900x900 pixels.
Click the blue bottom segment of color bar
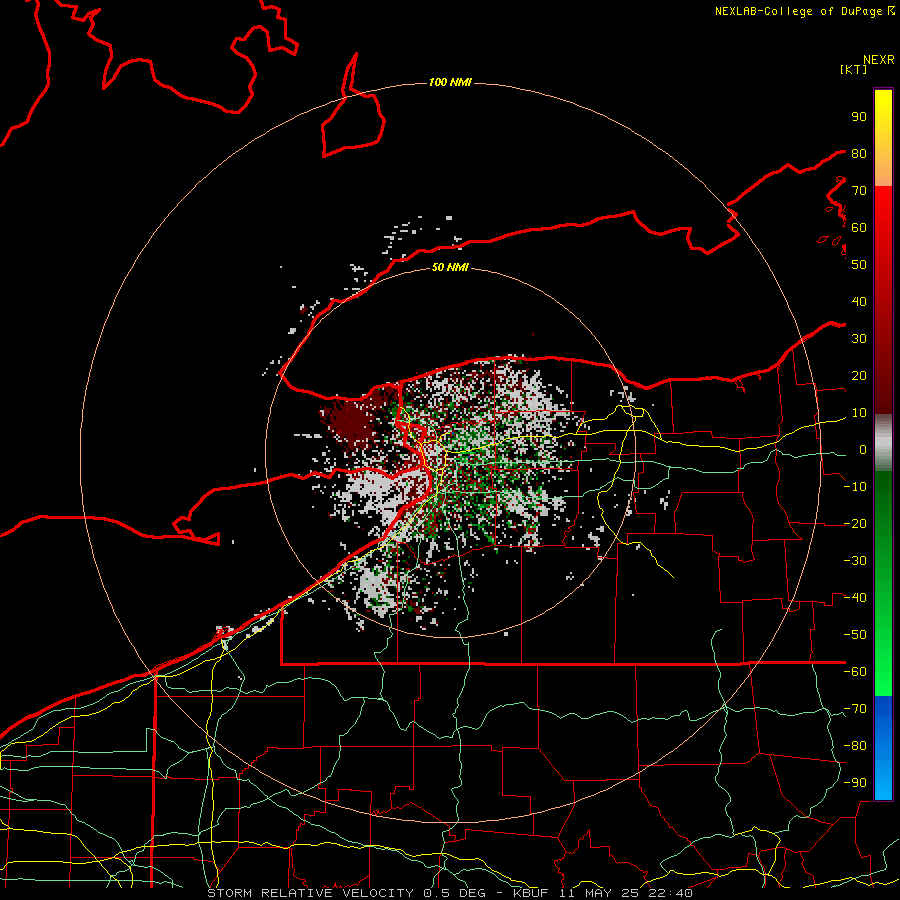(x=883, y=747)
